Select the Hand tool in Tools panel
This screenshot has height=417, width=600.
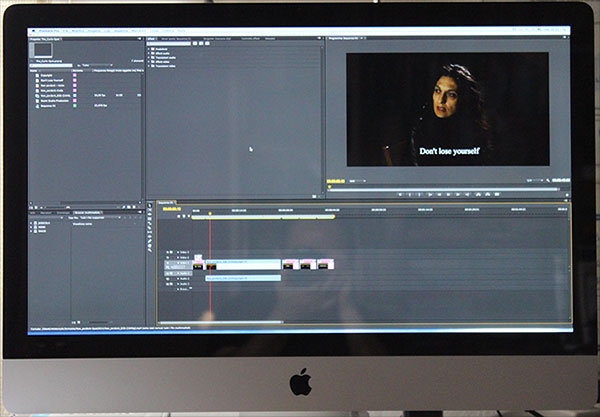150,245
